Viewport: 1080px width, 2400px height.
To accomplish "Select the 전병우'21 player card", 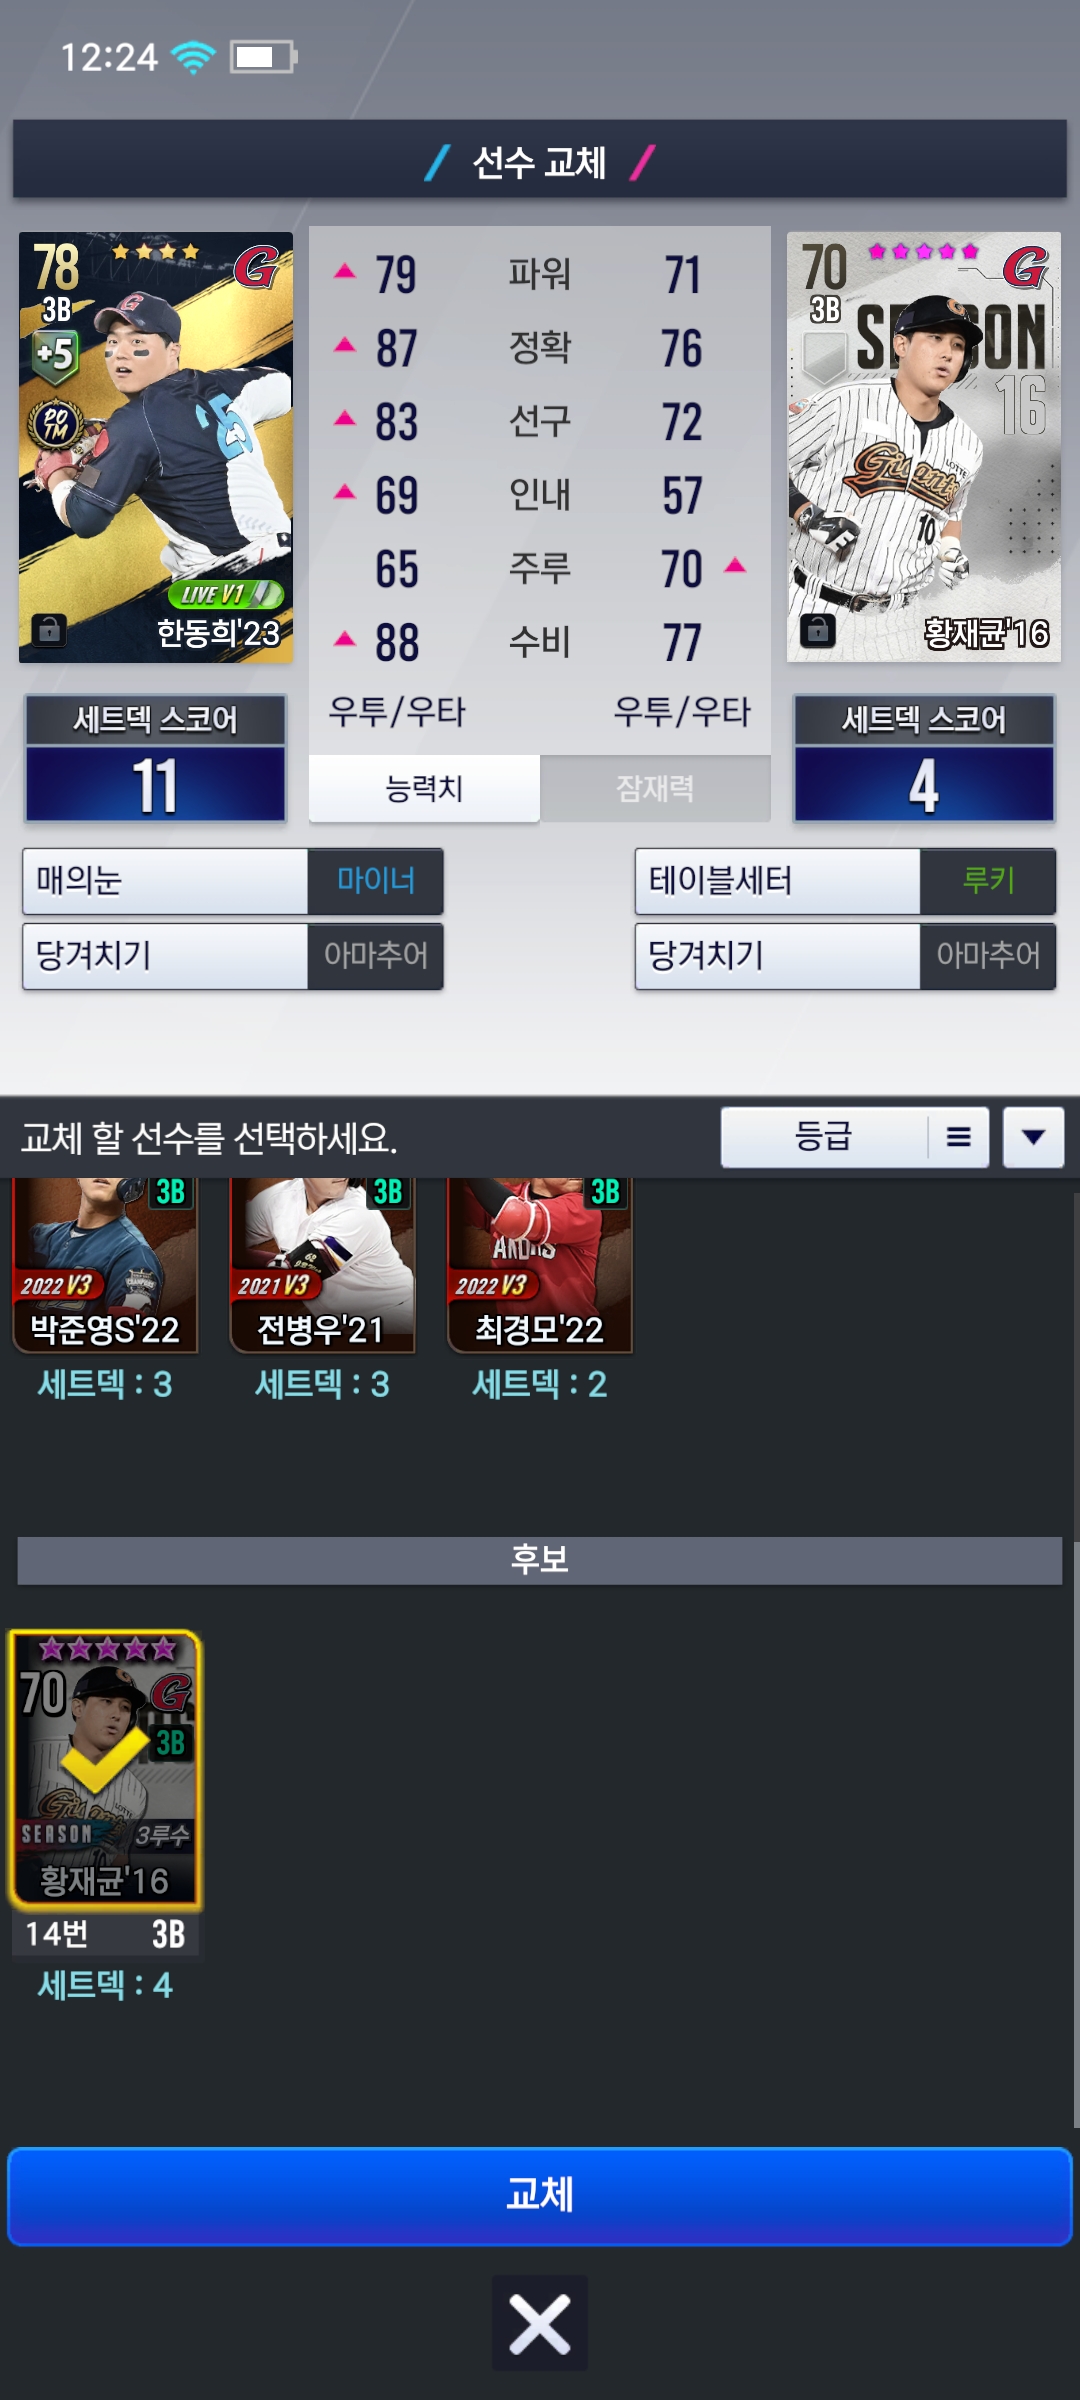I will click(322, 1266).
